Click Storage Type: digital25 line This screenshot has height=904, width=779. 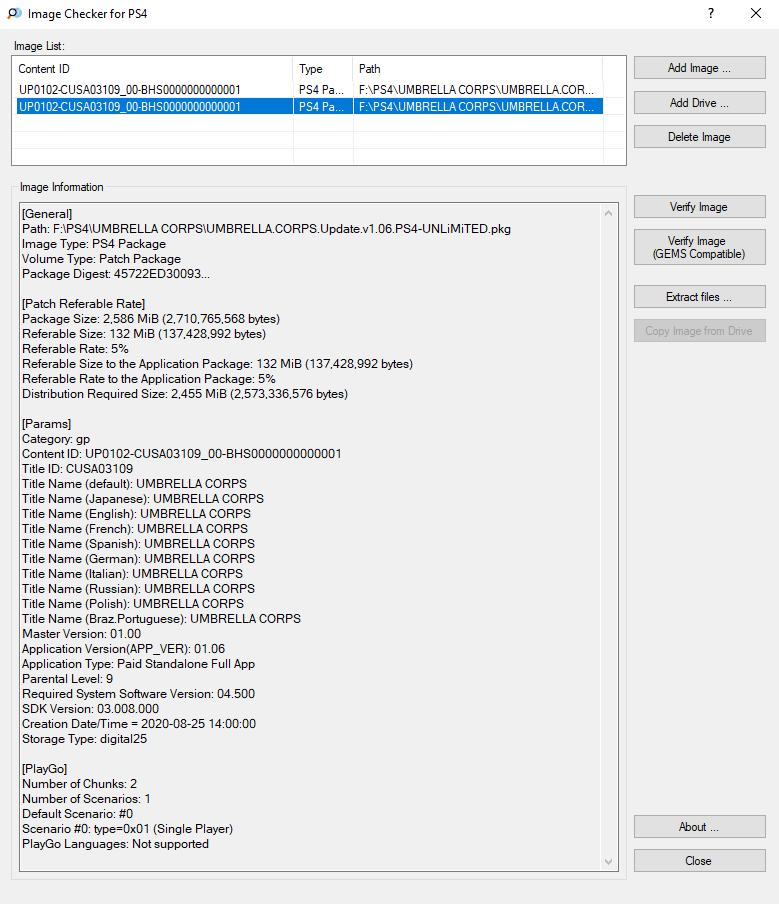pyautogui.click(x=85, y=739)
